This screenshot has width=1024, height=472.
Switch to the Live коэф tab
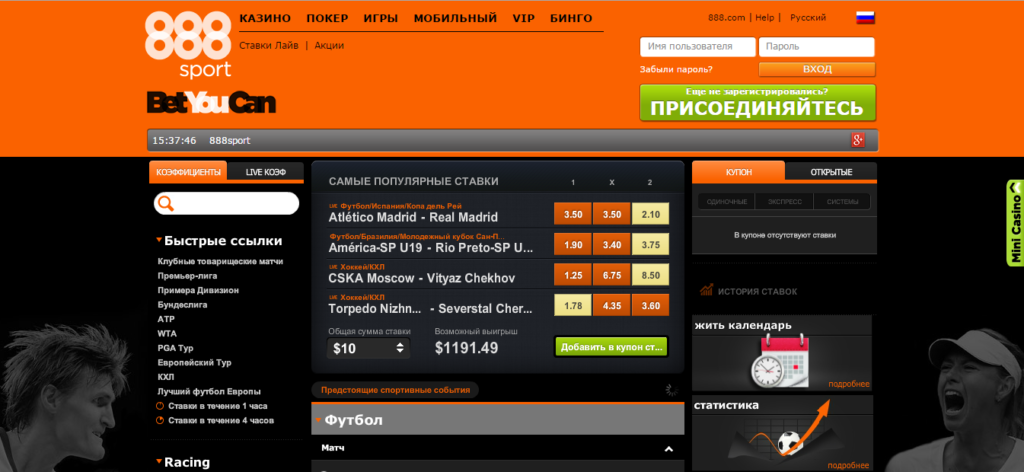[x=266, y=172]
